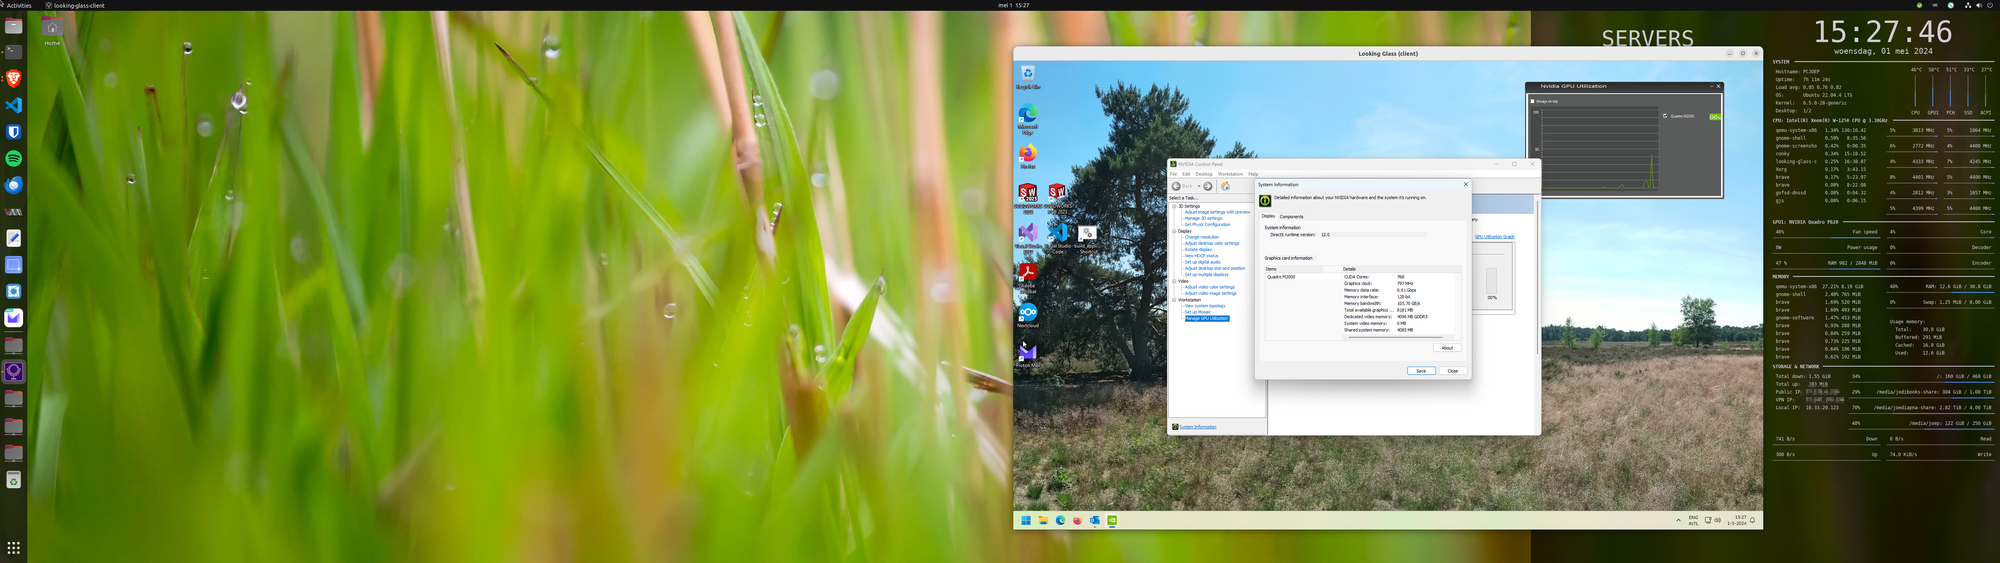Open Windows notification bell
This screenshot has width=2000, height=563.
pos(1752,520)
